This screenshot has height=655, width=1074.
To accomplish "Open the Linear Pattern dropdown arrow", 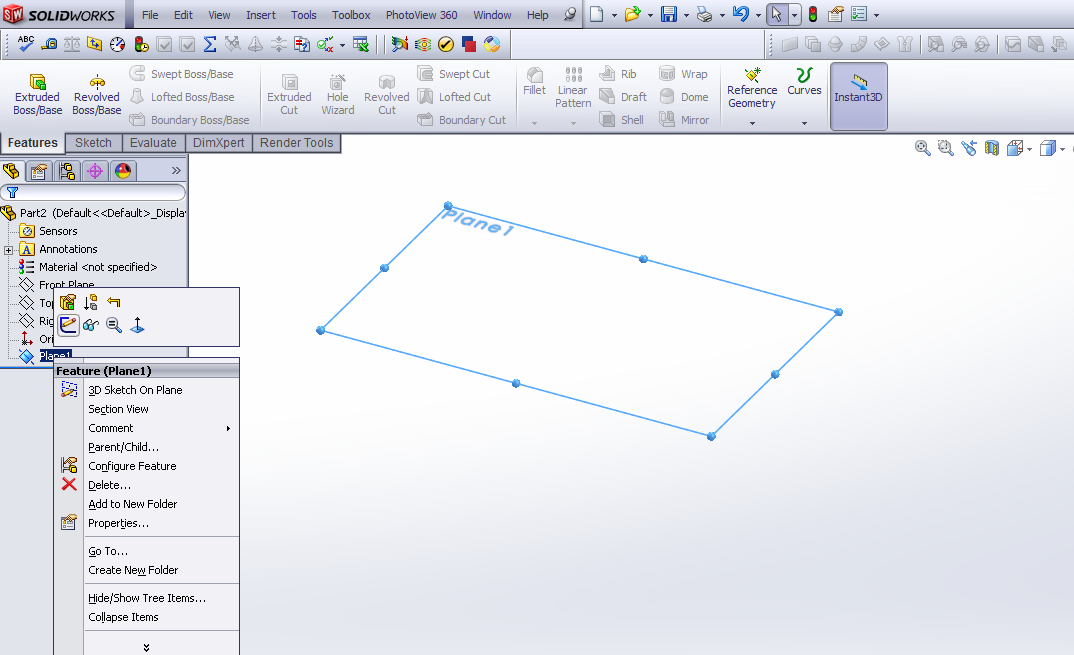I will point(573,123).
